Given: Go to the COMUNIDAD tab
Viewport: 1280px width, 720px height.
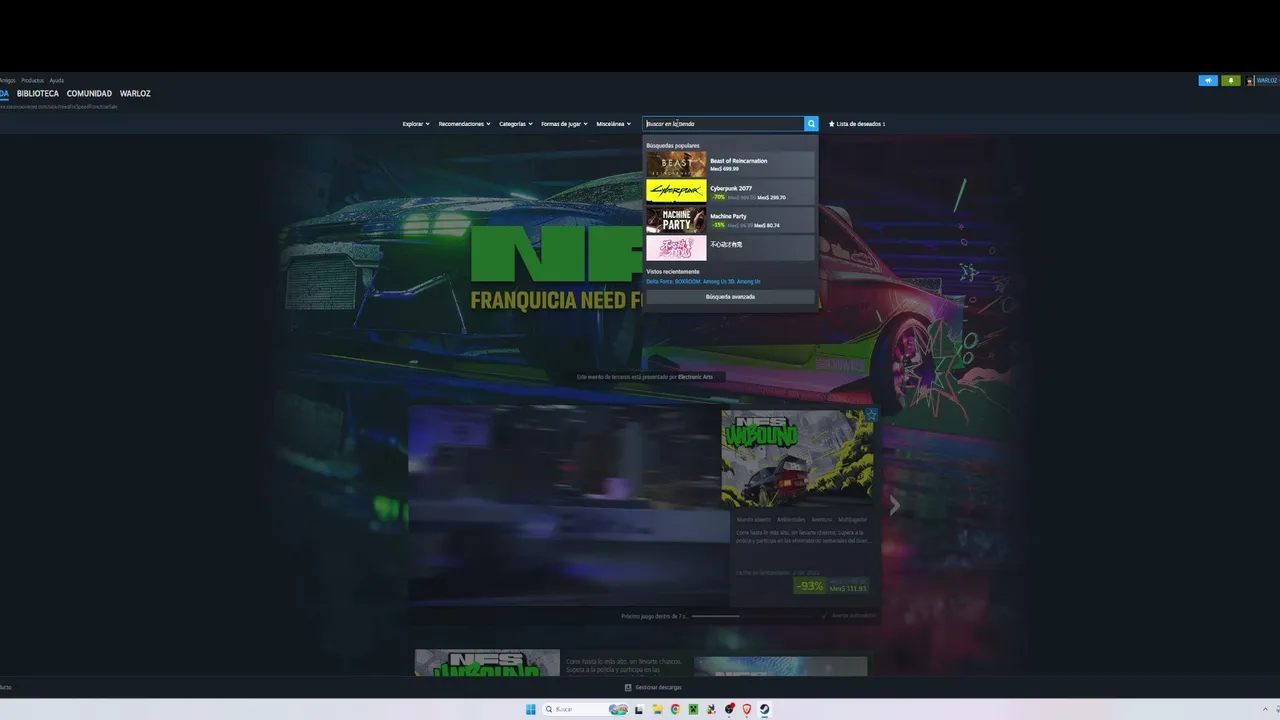Looking at the screenshot, I should (89, 94).
